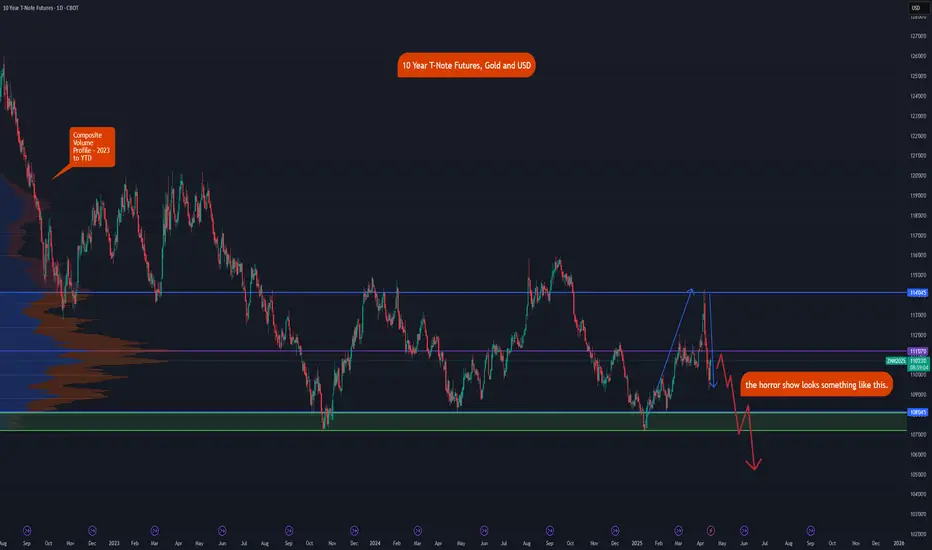This screenshot has width=932, height=550.
Task: Click the contract event marker at Sep 2023
Action: pos(289,530)
